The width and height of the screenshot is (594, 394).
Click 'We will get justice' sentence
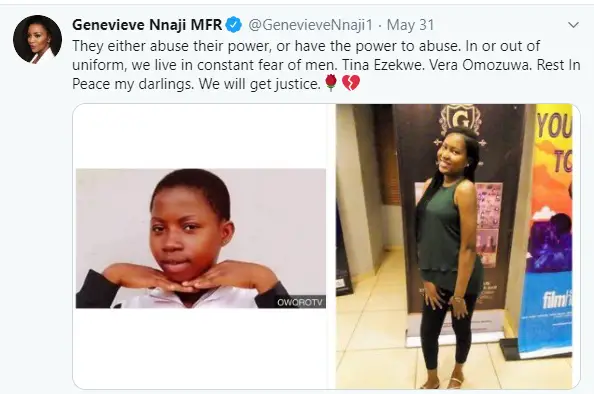click(x=259, y=84)
